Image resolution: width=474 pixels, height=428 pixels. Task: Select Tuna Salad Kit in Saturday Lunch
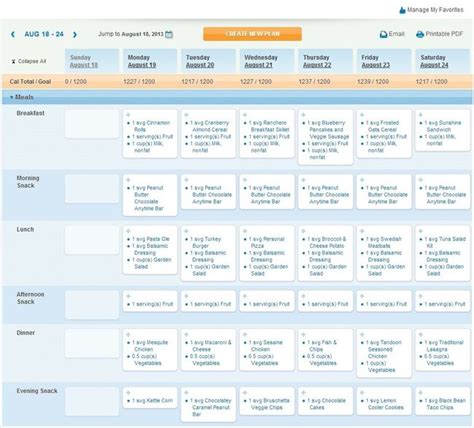[445, 242]
